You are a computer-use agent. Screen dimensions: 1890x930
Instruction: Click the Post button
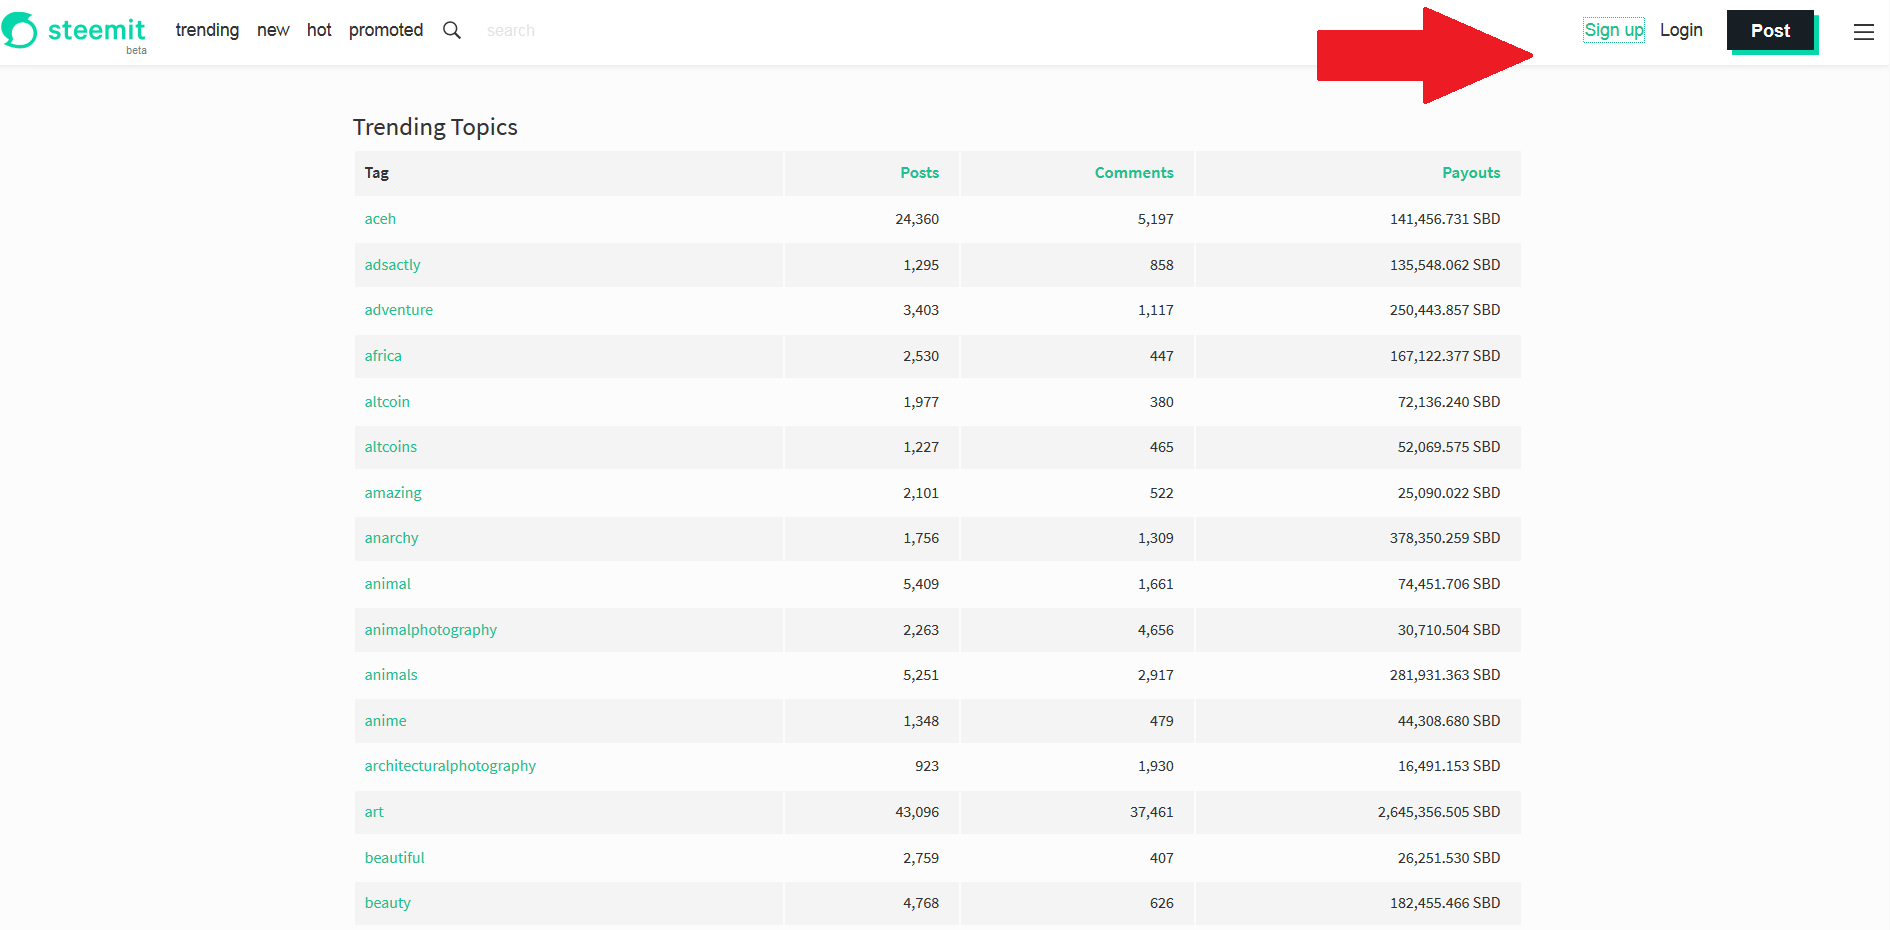[1770, 31]
